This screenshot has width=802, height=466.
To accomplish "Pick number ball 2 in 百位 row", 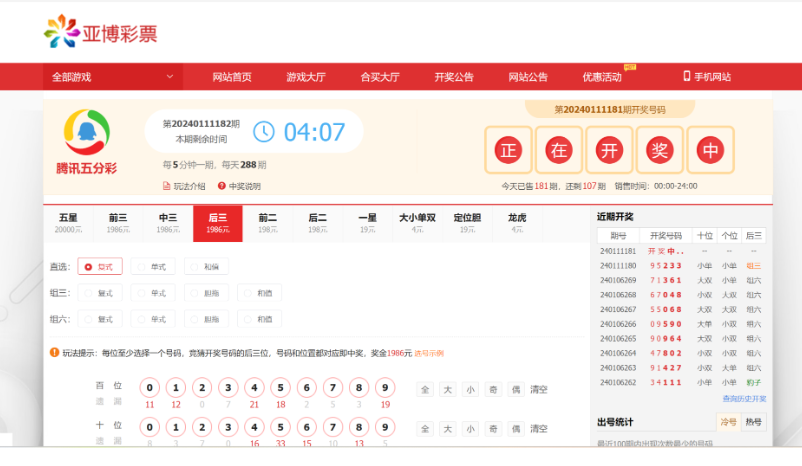I will point(202,388).
